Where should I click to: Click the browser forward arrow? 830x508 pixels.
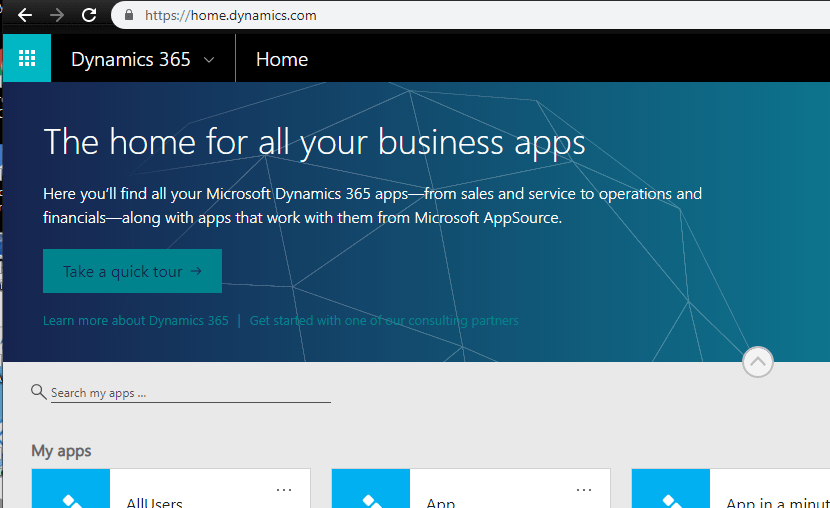coord(57,15)
